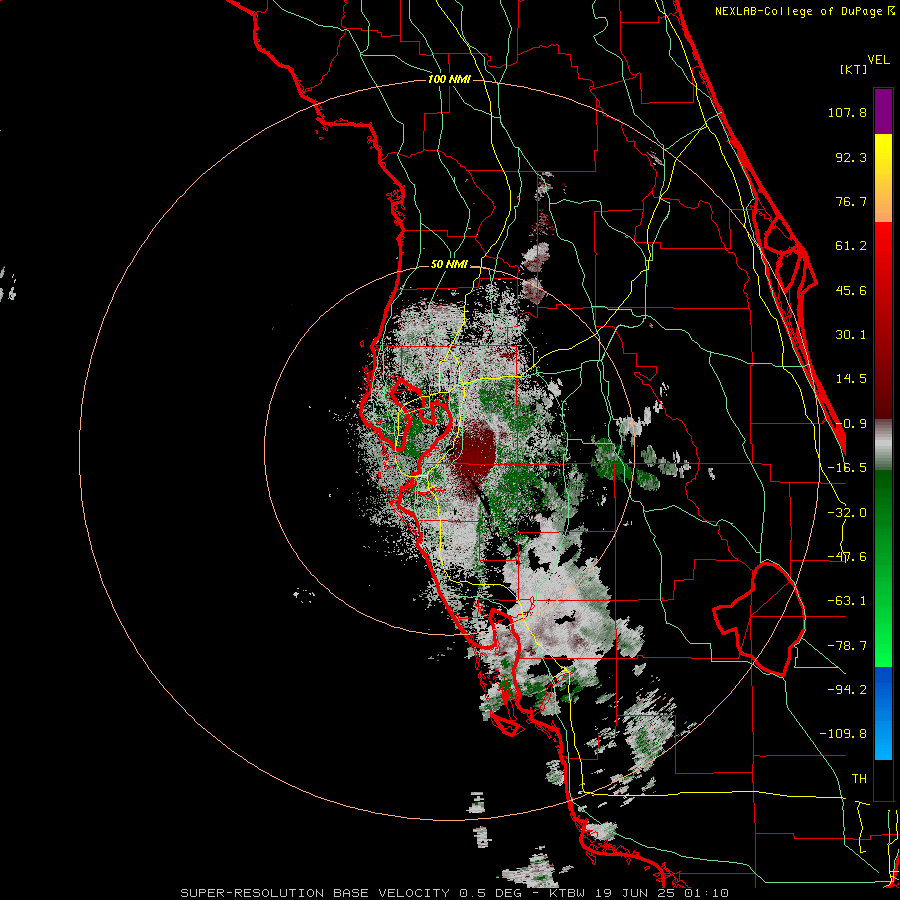Pick the gray segment of color bar
Image resolution: width=900 pixels, height=900 pixels.
click(883, 445)
